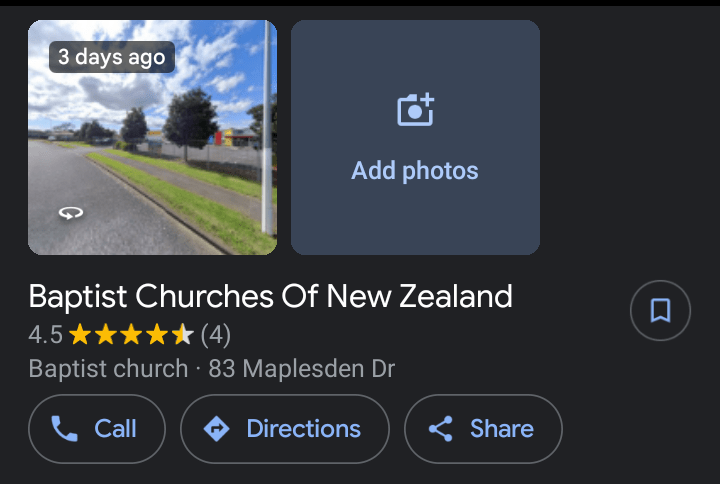Click the phone icon in Call button

pos(65,429)
